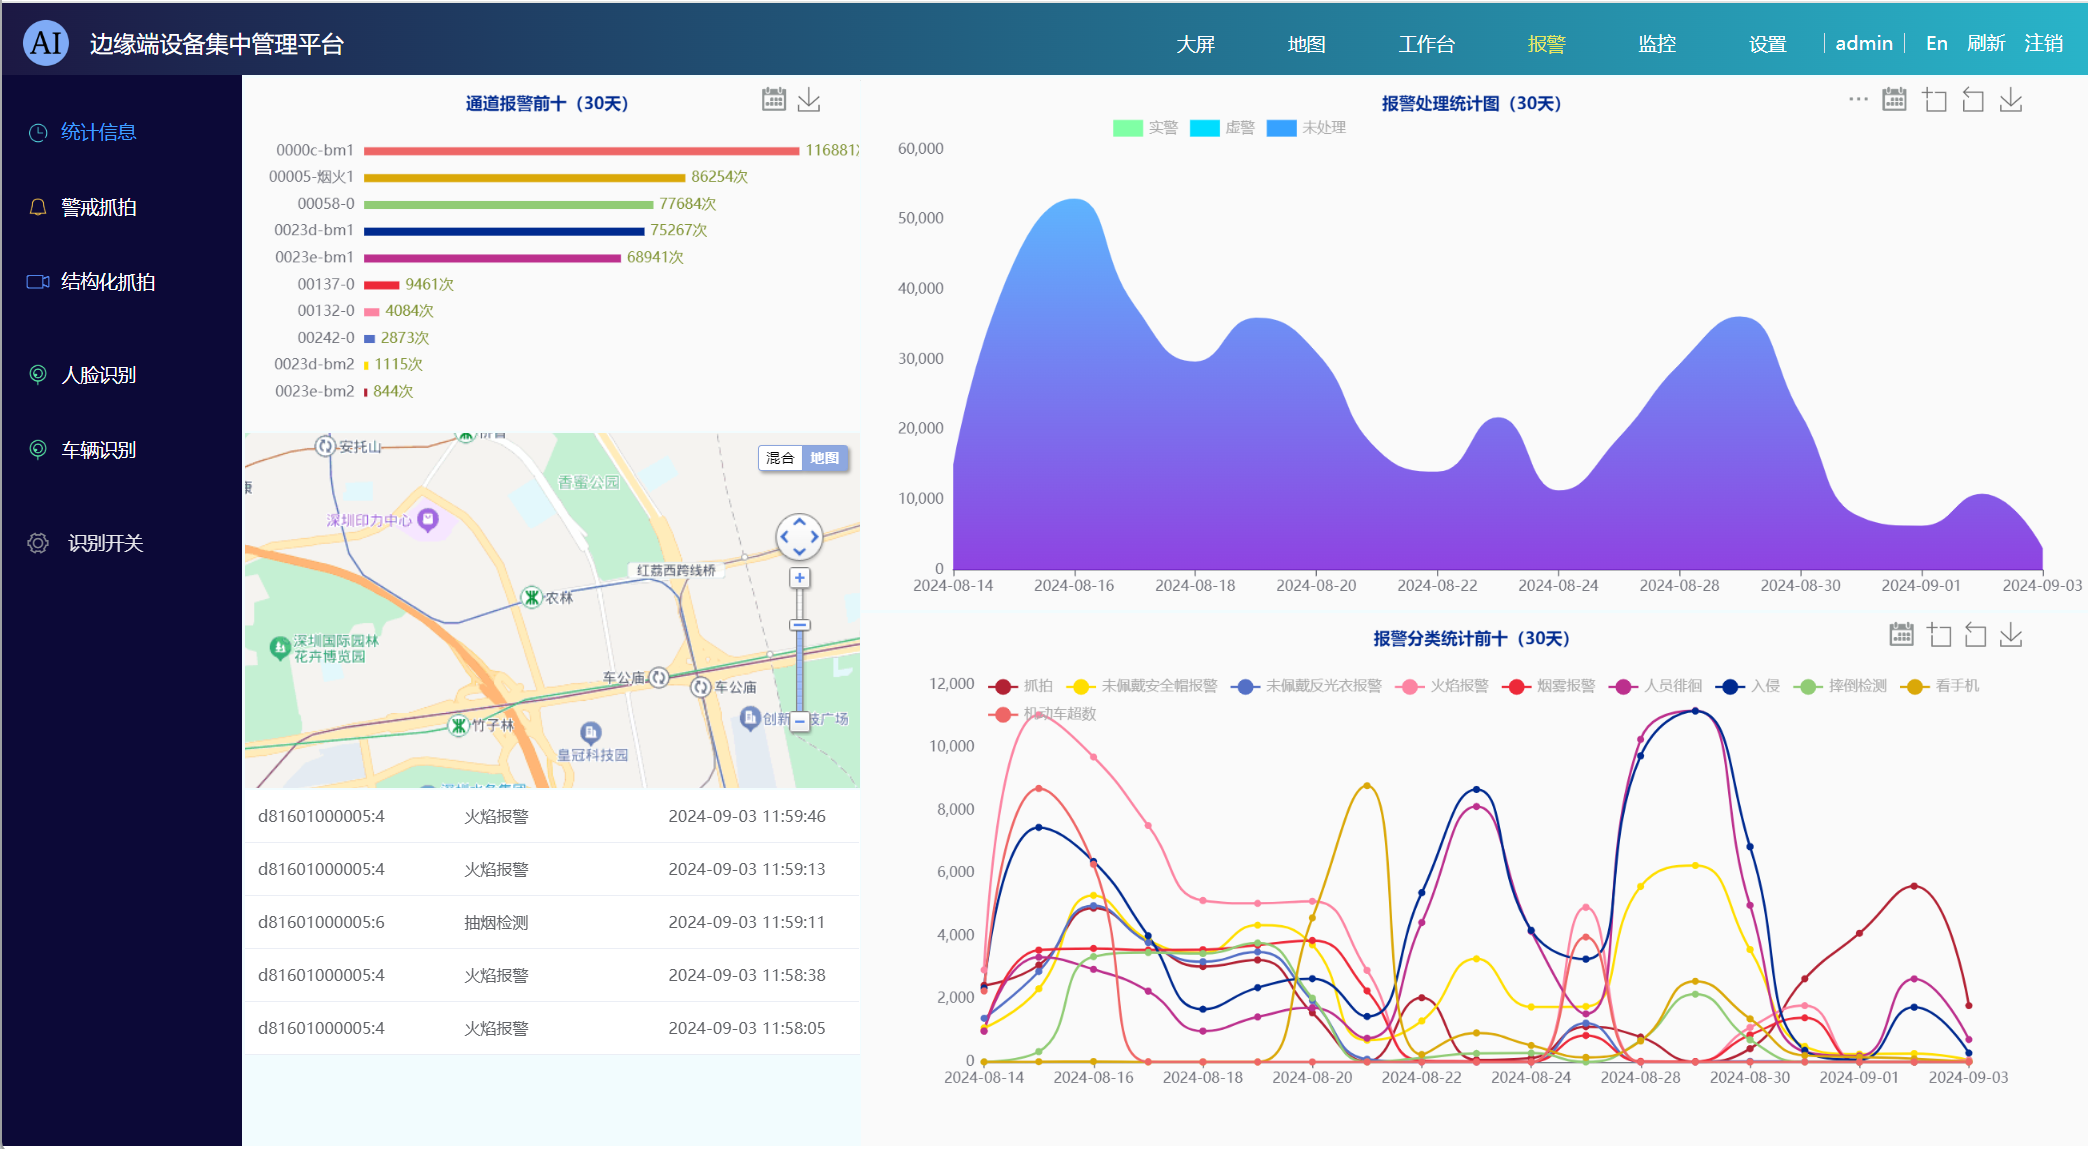Click calendar icon on channel alarm chart
Screen dimensions: 2088x1149
click(x=773, y=99)
